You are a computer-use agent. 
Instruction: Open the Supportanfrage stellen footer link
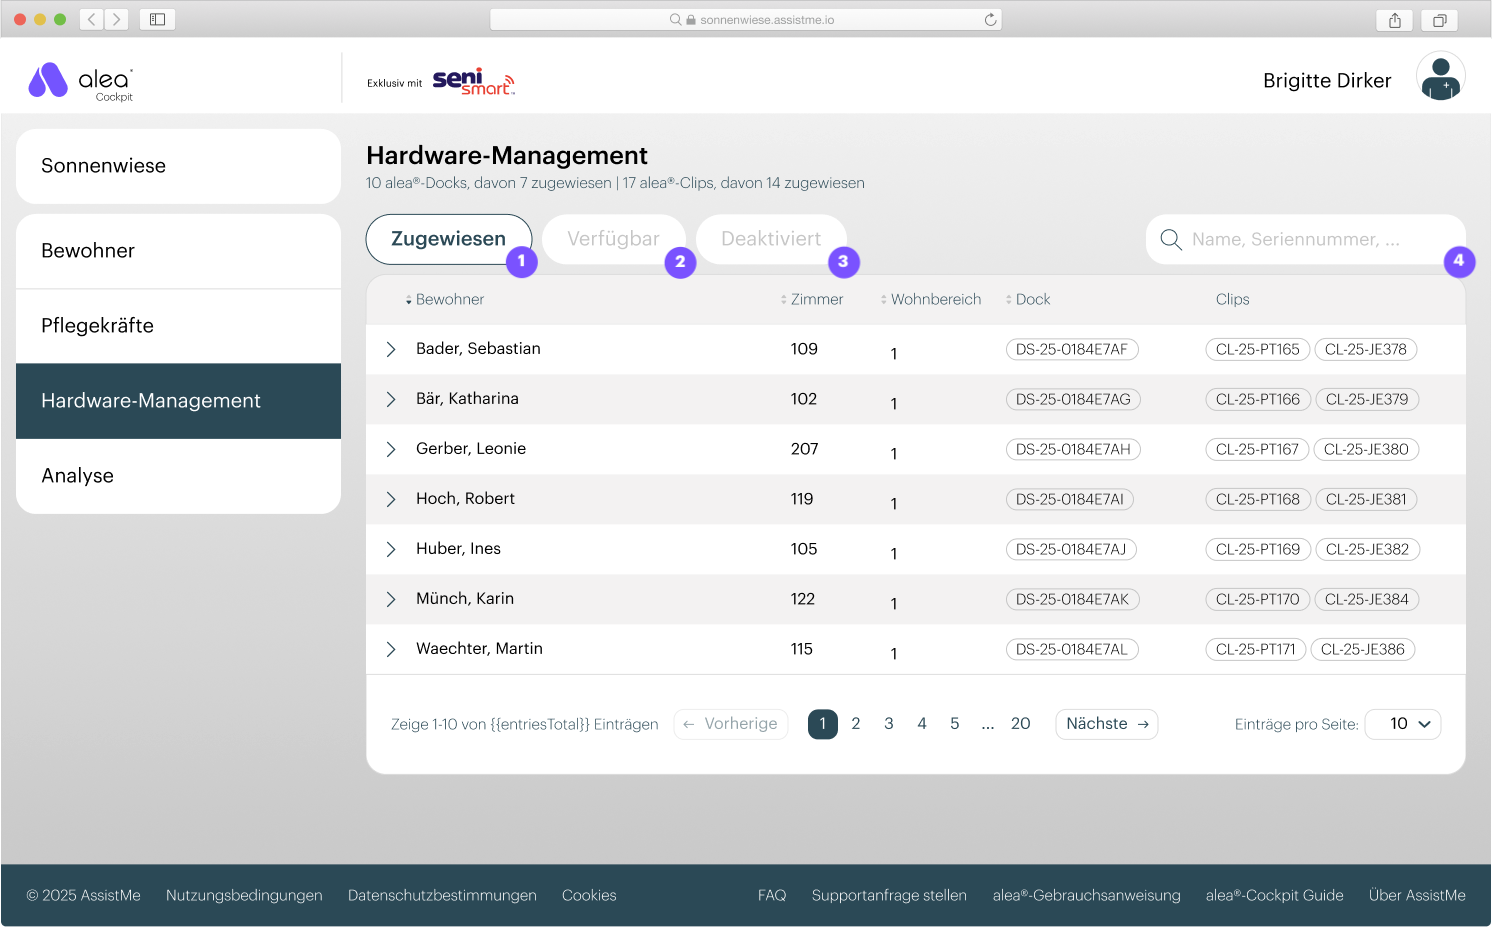(x=889, y=895)
